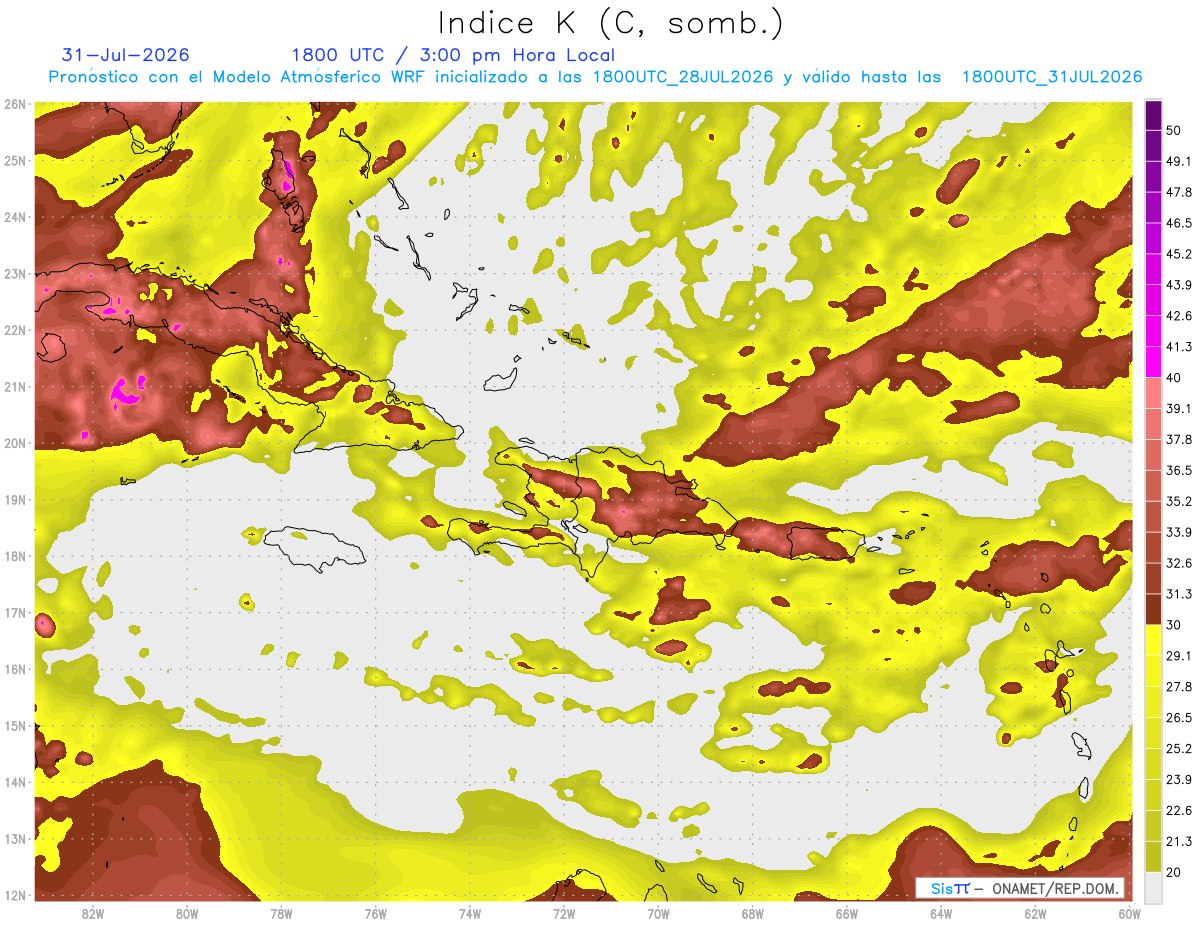Click the "1800 UTC / 3:00 pm Hora Local" label
Screen dimensions: 1200x927
point(453,55)
